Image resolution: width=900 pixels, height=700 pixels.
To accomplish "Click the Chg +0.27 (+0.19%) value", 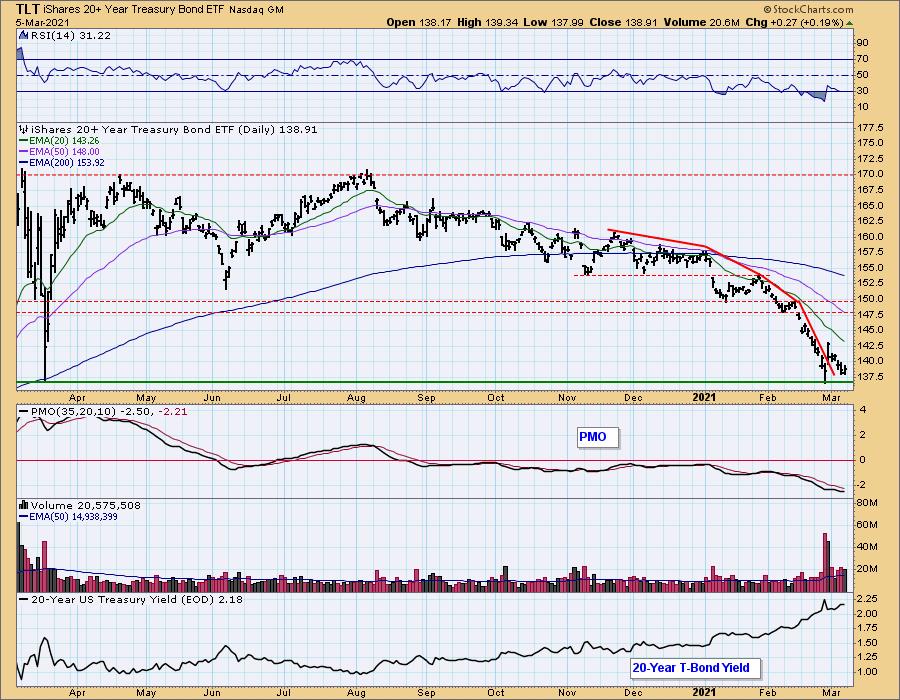I will pyautogui.click(x=794, y=22).
